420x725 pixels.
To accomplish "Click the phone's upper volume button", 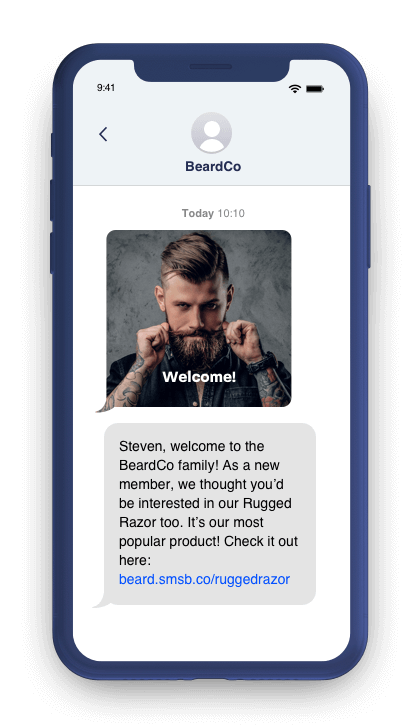I will pyautogui.click(x=51, y=200).
